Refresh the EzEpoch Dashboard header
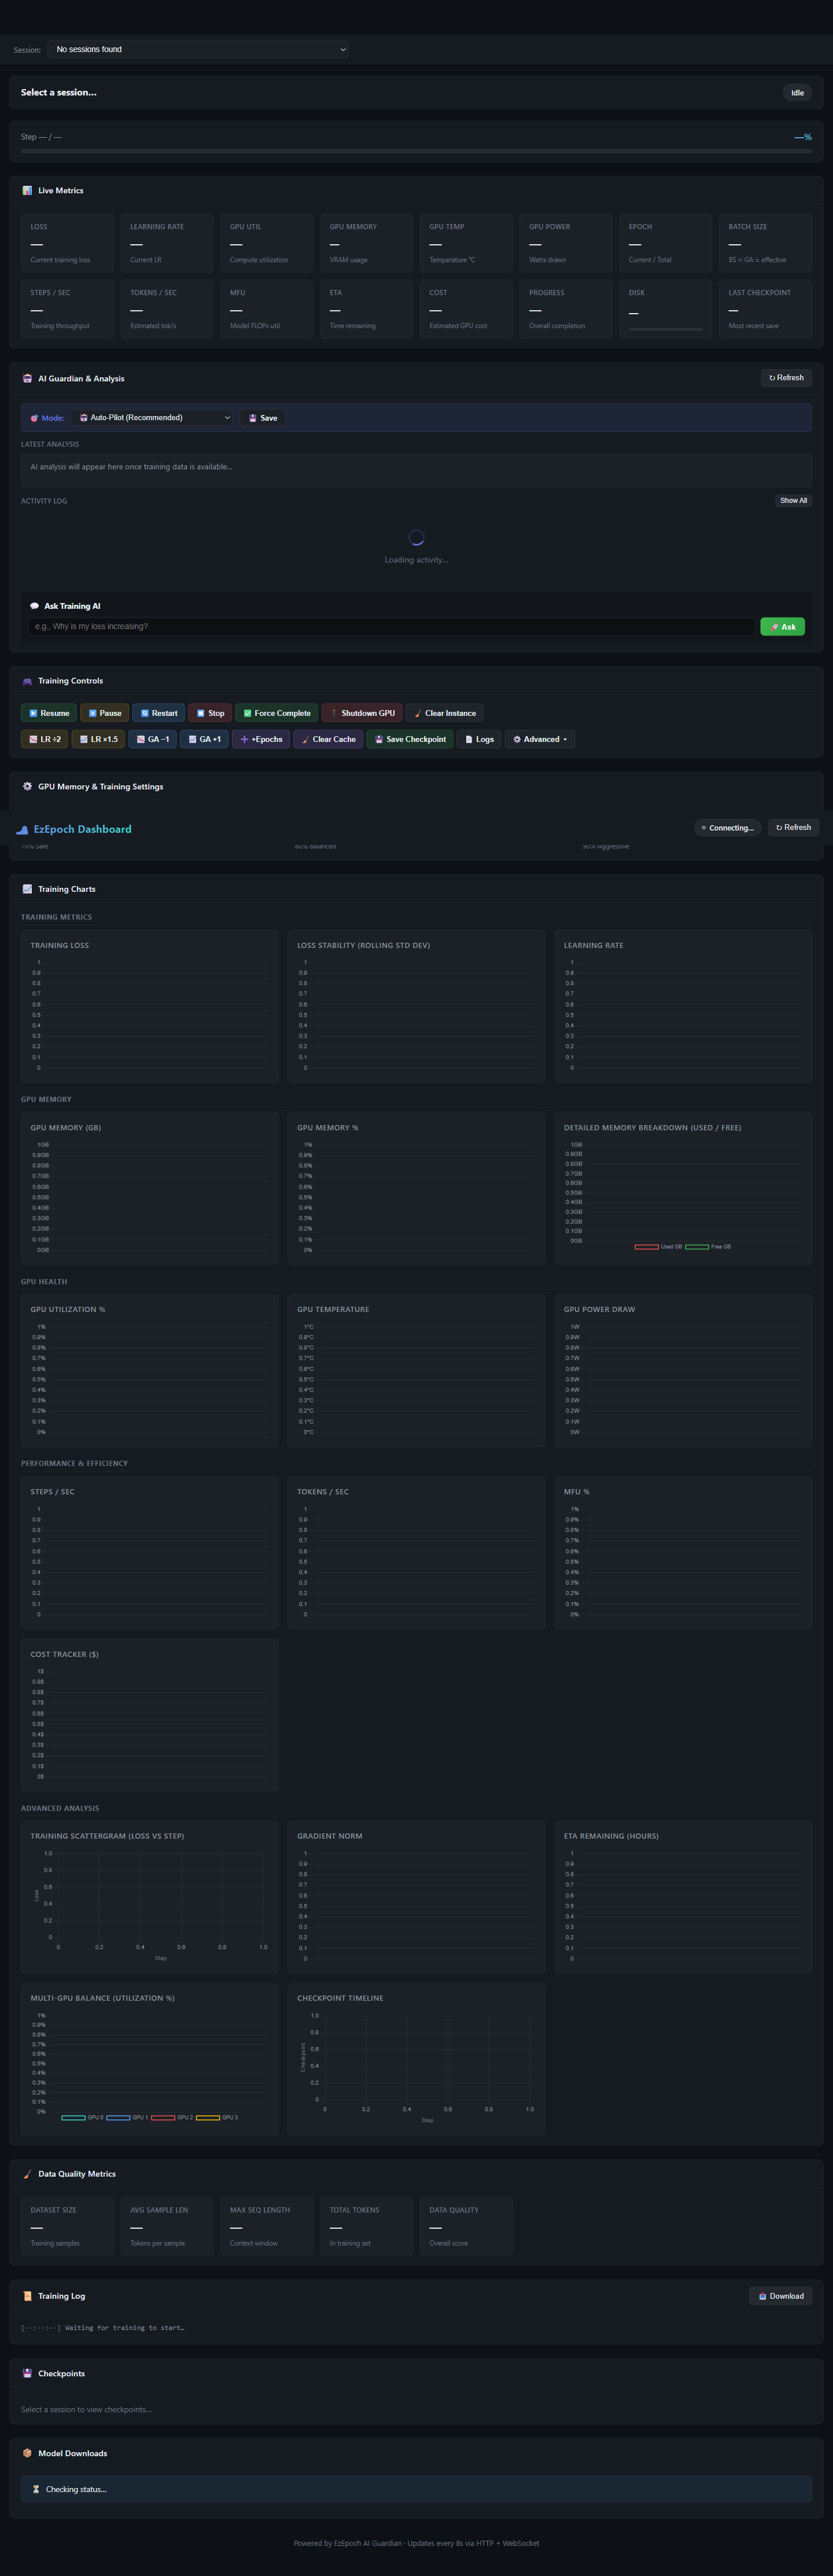 click(x=794, y=827)
